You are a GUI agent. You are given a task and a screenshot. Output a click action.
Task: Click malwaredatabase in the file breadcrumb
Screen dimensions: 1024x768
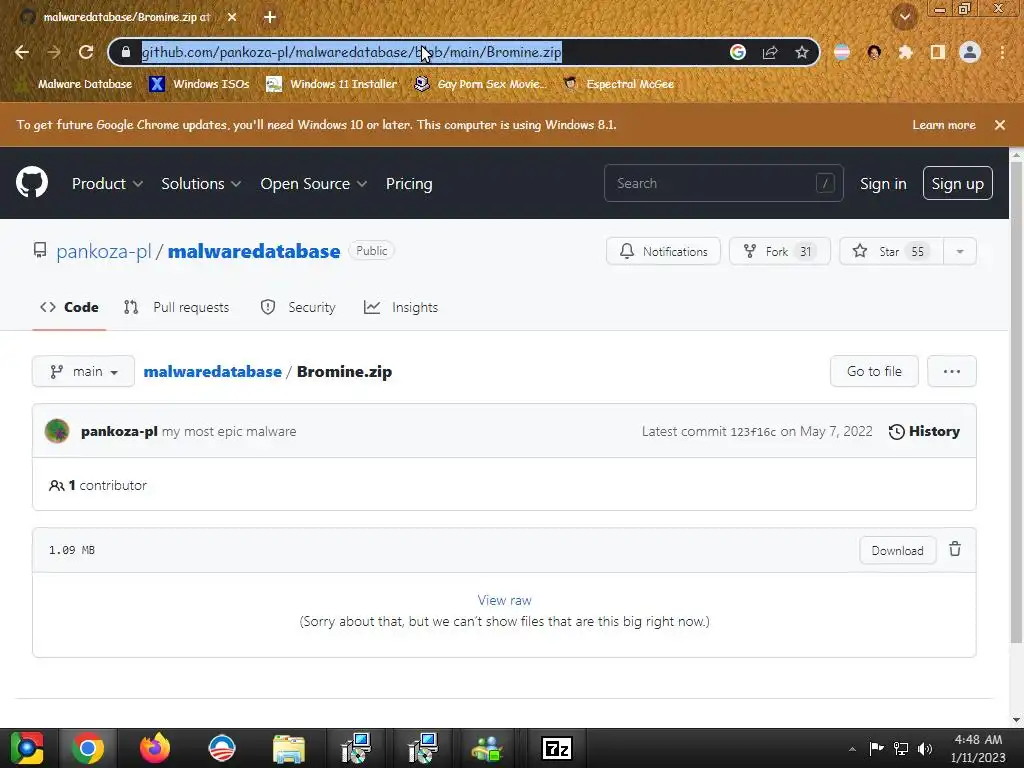click(213, 372)
